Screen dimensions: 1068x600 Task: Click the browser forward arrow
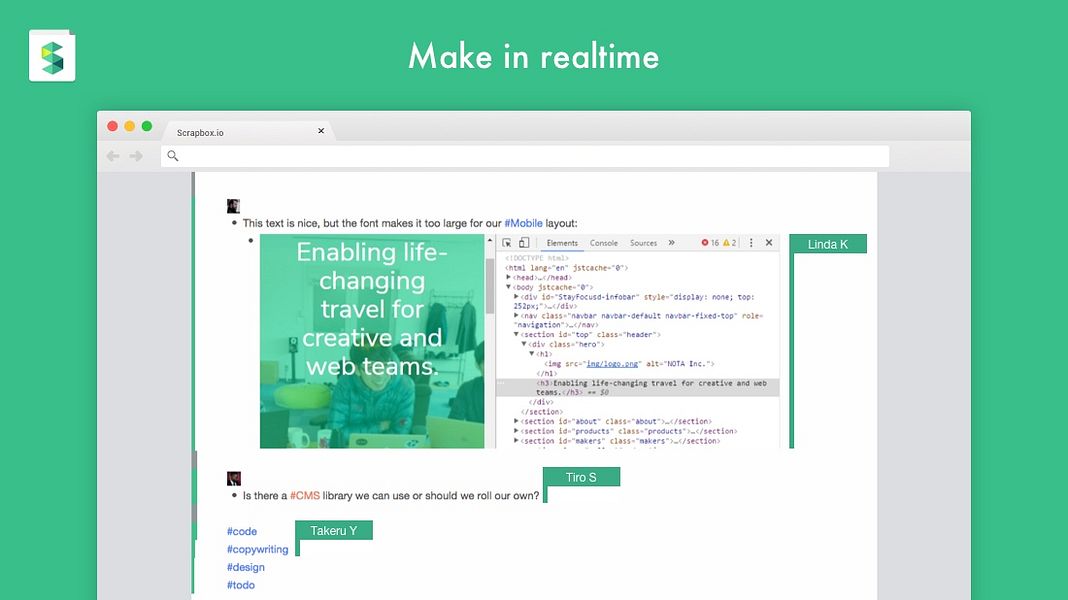136,156
